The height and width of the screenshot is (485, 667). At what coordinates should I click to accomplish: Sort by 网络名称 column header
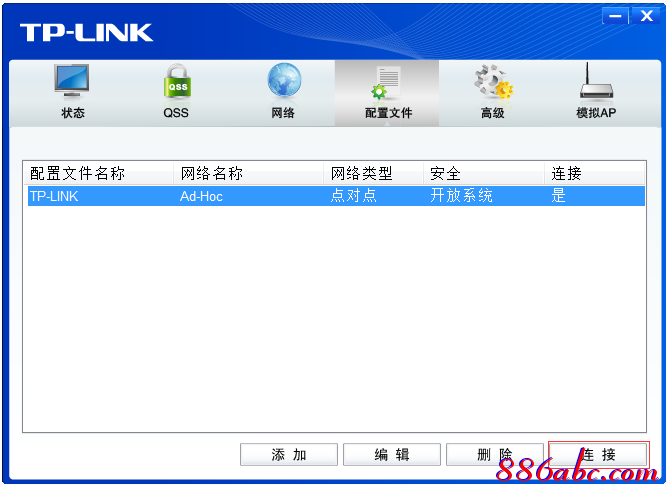248,173
